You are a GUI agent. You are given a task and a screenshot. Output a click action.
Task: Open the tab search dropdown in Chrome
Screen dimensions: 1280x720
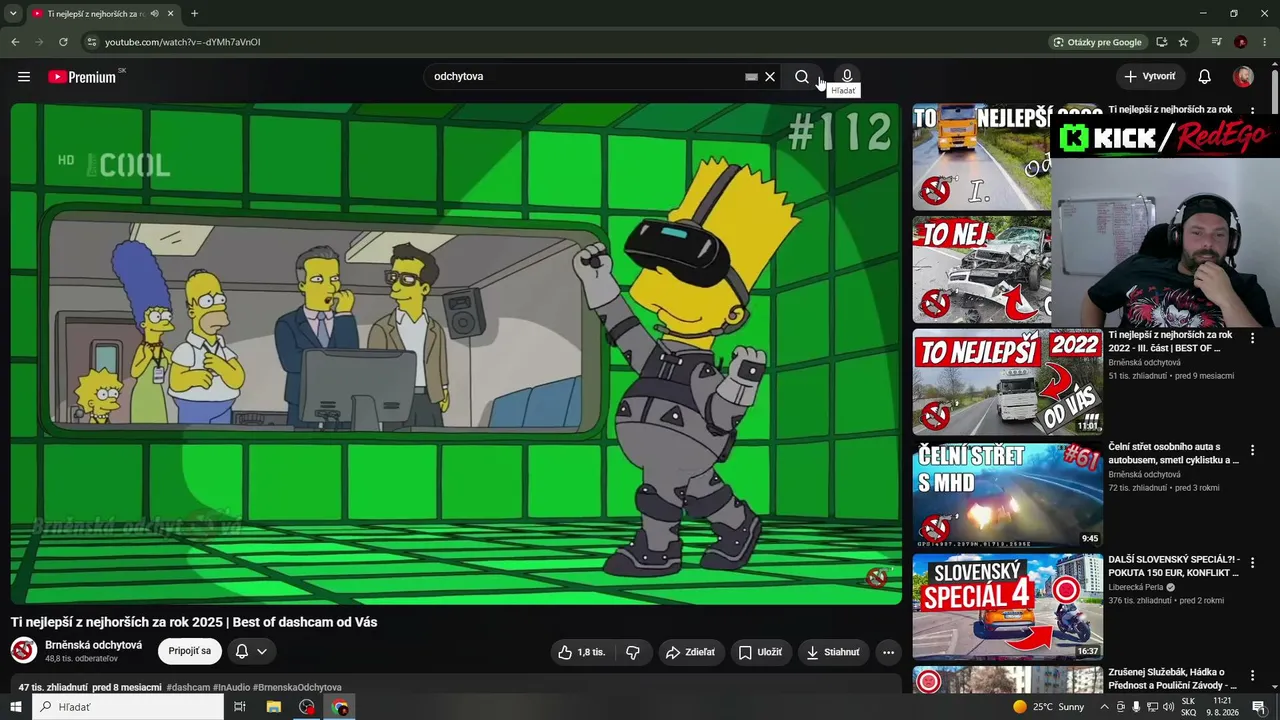coord(13,14)
